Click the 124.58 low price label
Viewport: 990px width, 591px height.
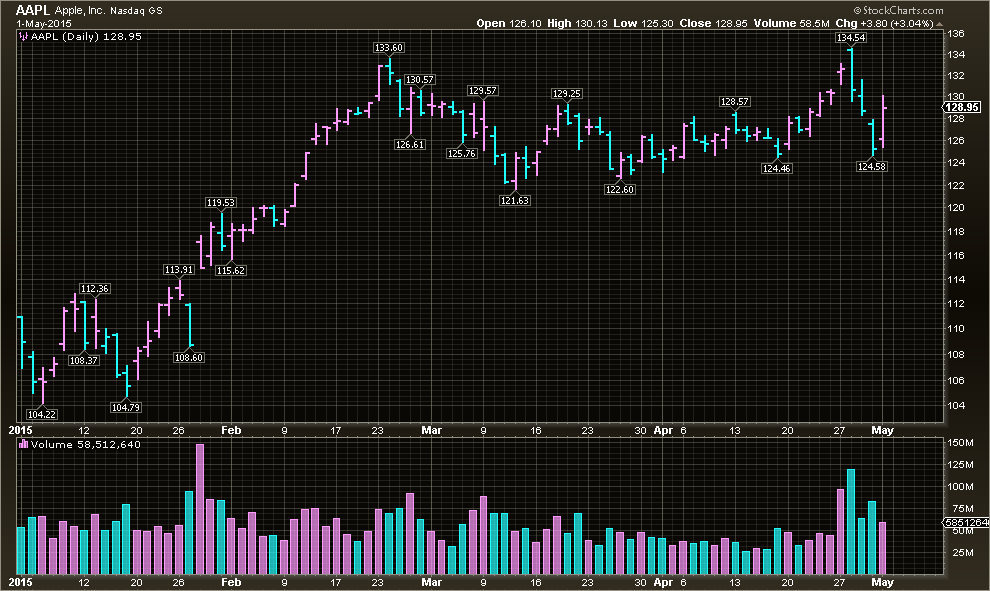click(x=872, y=167)
